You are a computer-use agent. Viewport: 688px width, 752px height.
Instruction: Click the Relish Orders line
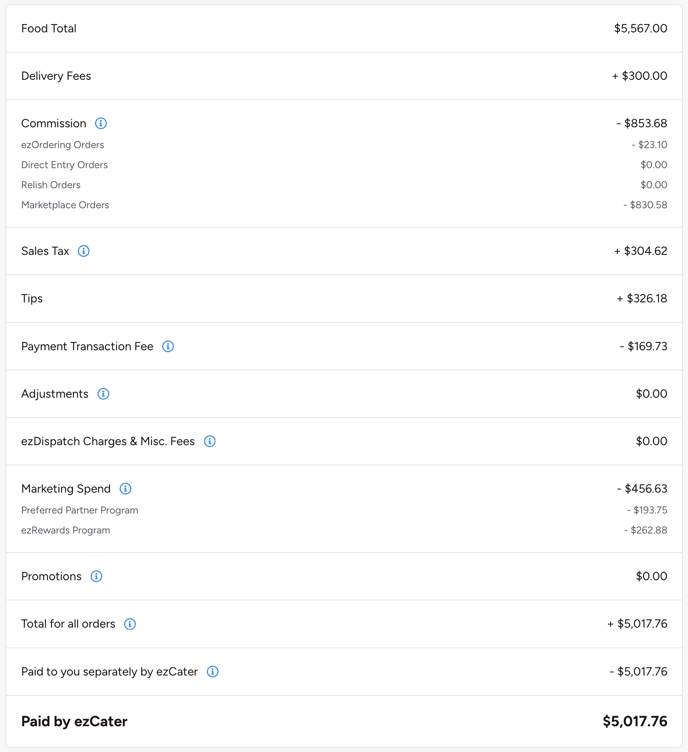click(x=51, y=185)
